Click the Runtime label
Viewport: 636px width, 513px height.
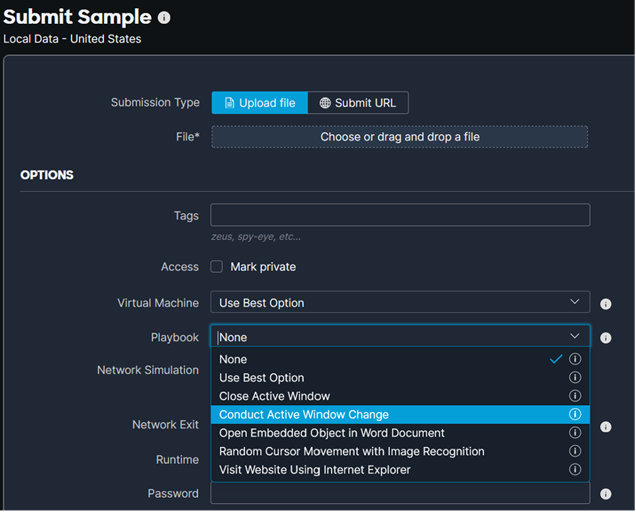(x=177, y=459)
